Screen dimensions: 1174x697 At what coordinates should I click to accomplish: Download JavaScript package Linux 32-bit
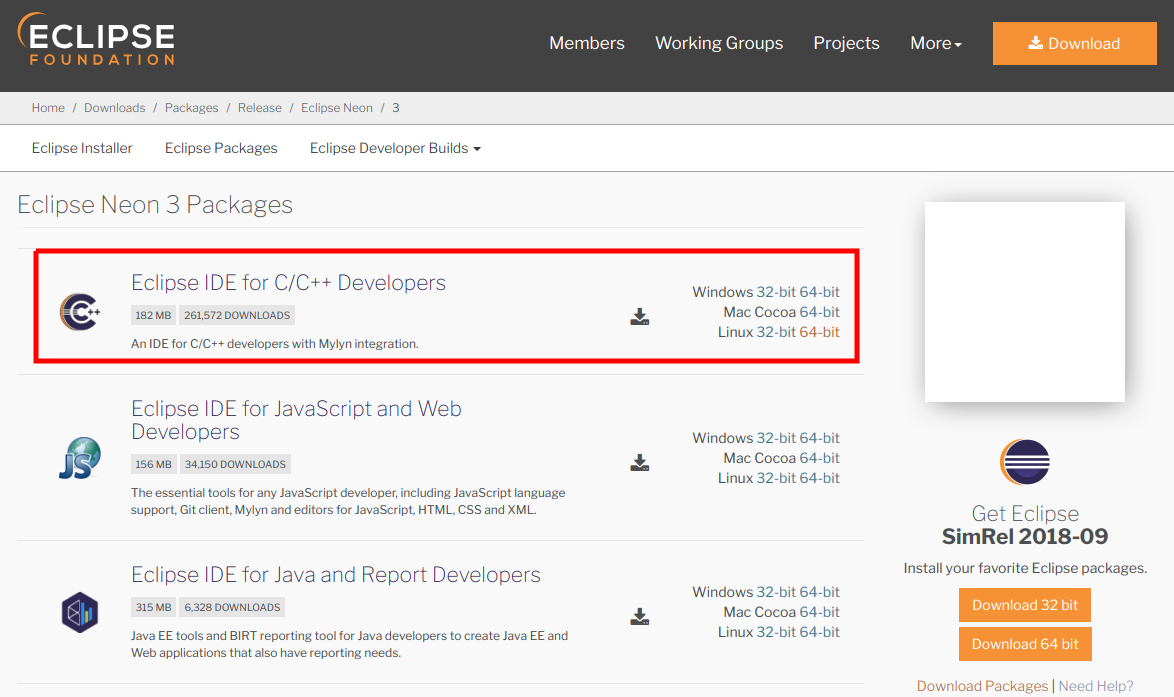(x=776, y=478)
